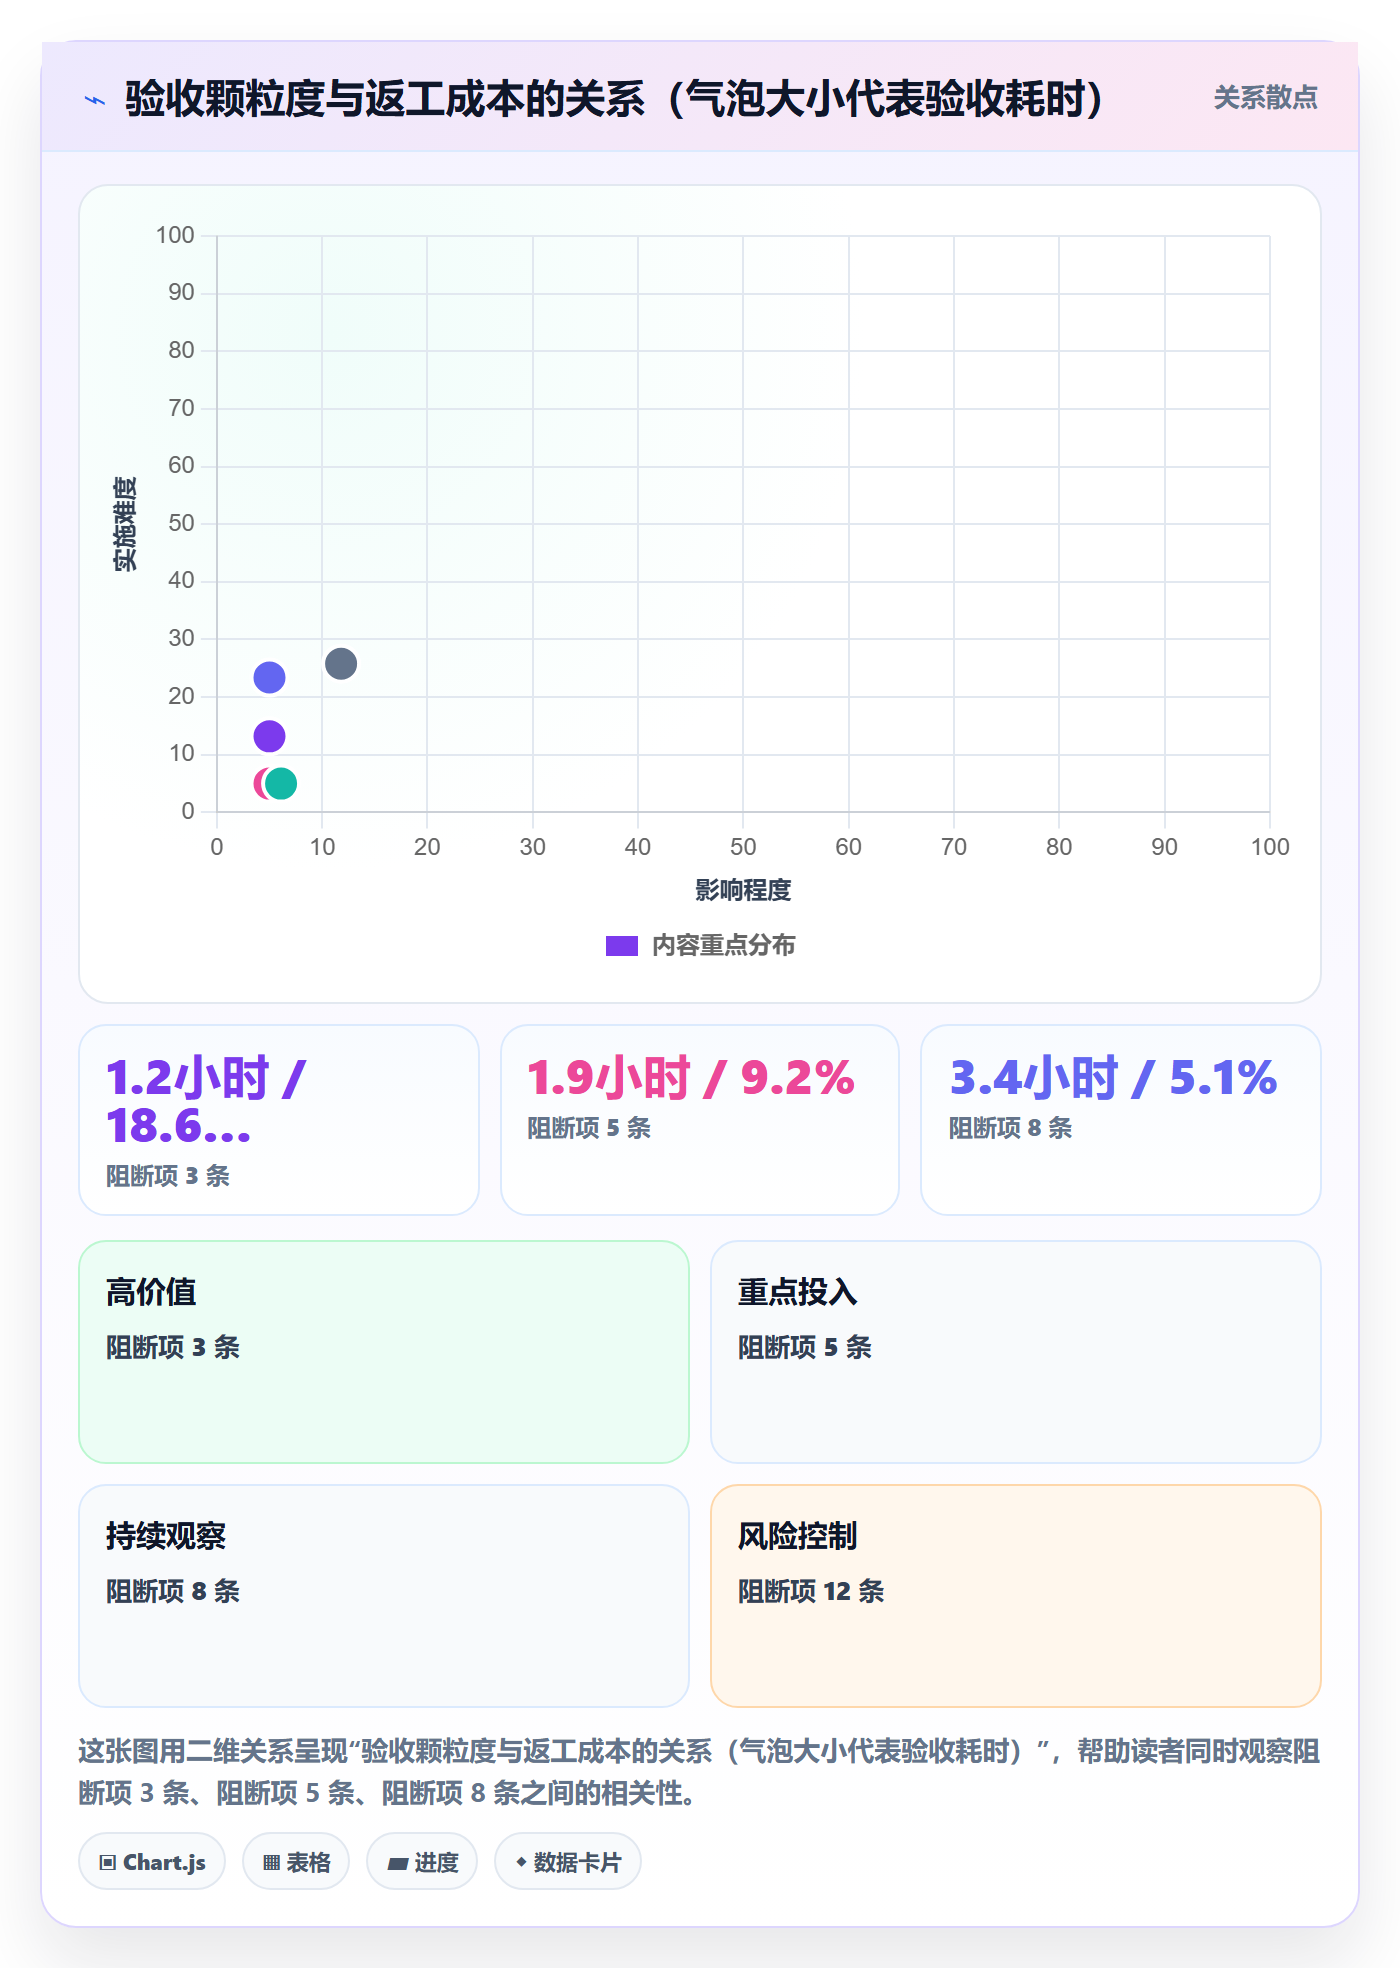Select the gray bubble on the scatter chart
The height and width of the screenshot is (1968, 1400).
coord(341,664)
